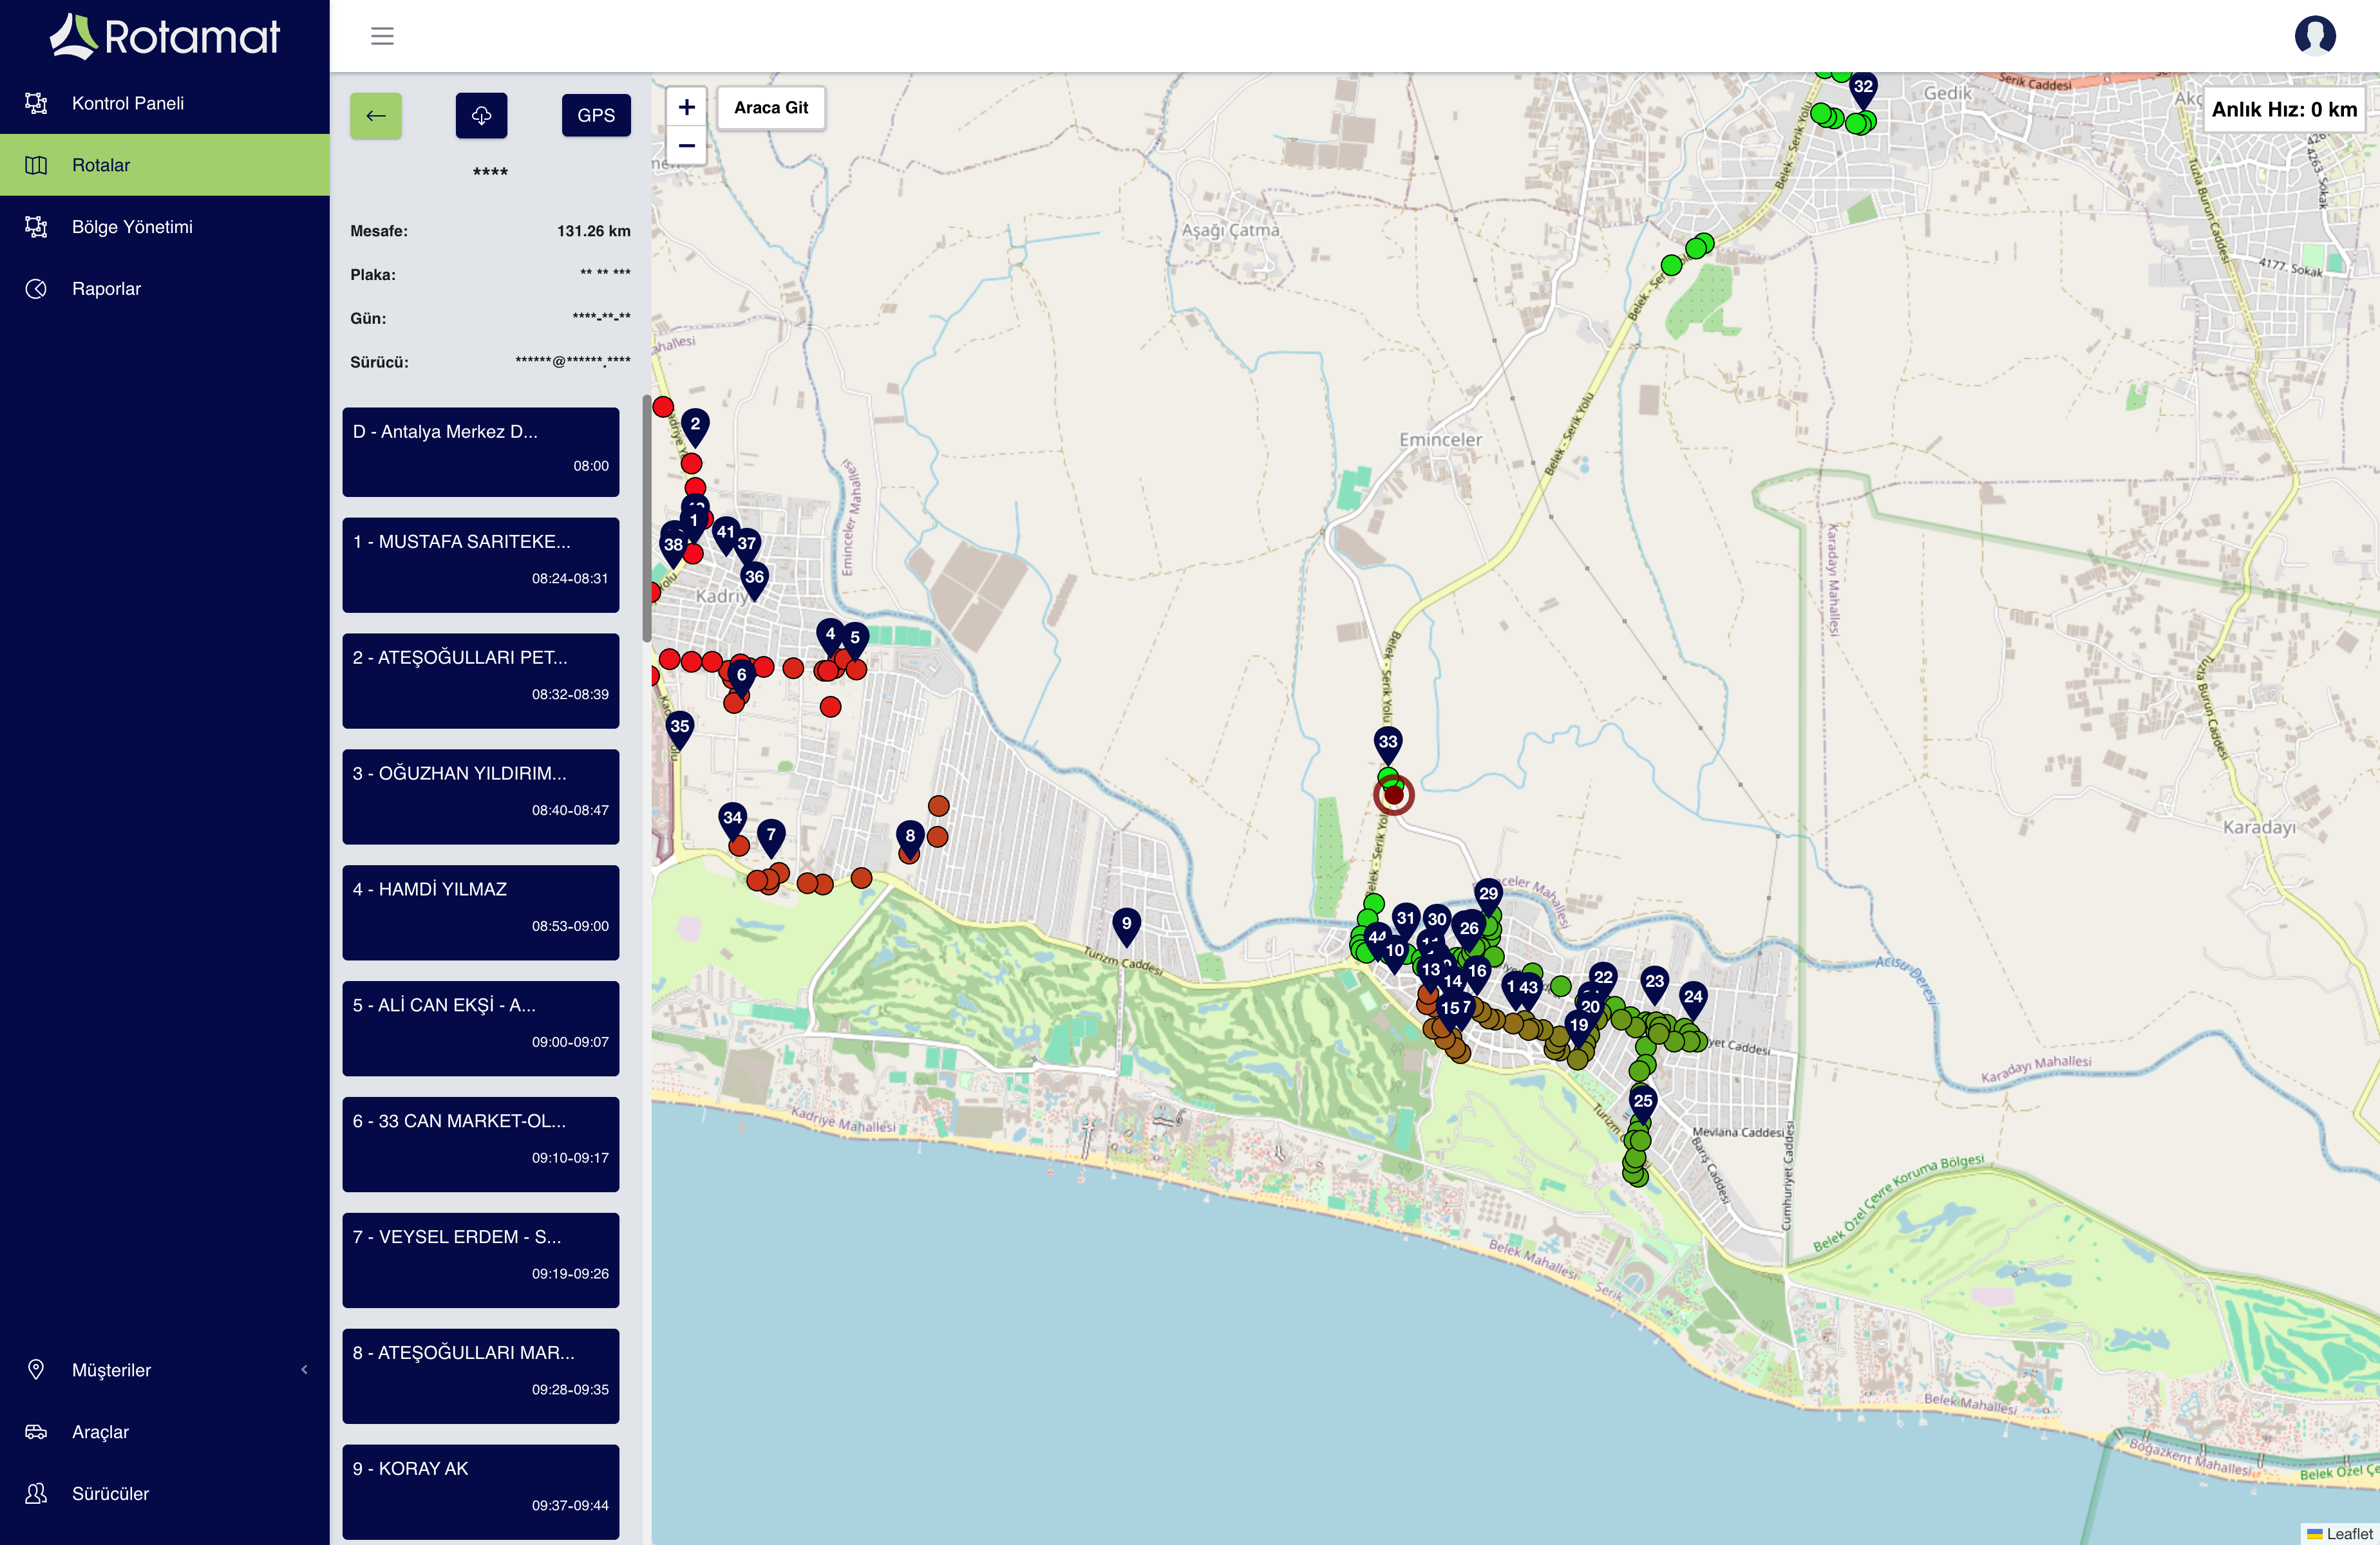Click map marker number 31

(1406, 921)
